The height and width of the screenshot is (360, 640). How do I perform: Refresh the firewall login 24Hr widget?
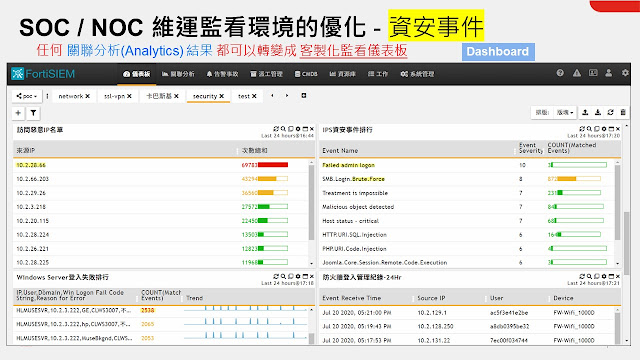(582, 276)
